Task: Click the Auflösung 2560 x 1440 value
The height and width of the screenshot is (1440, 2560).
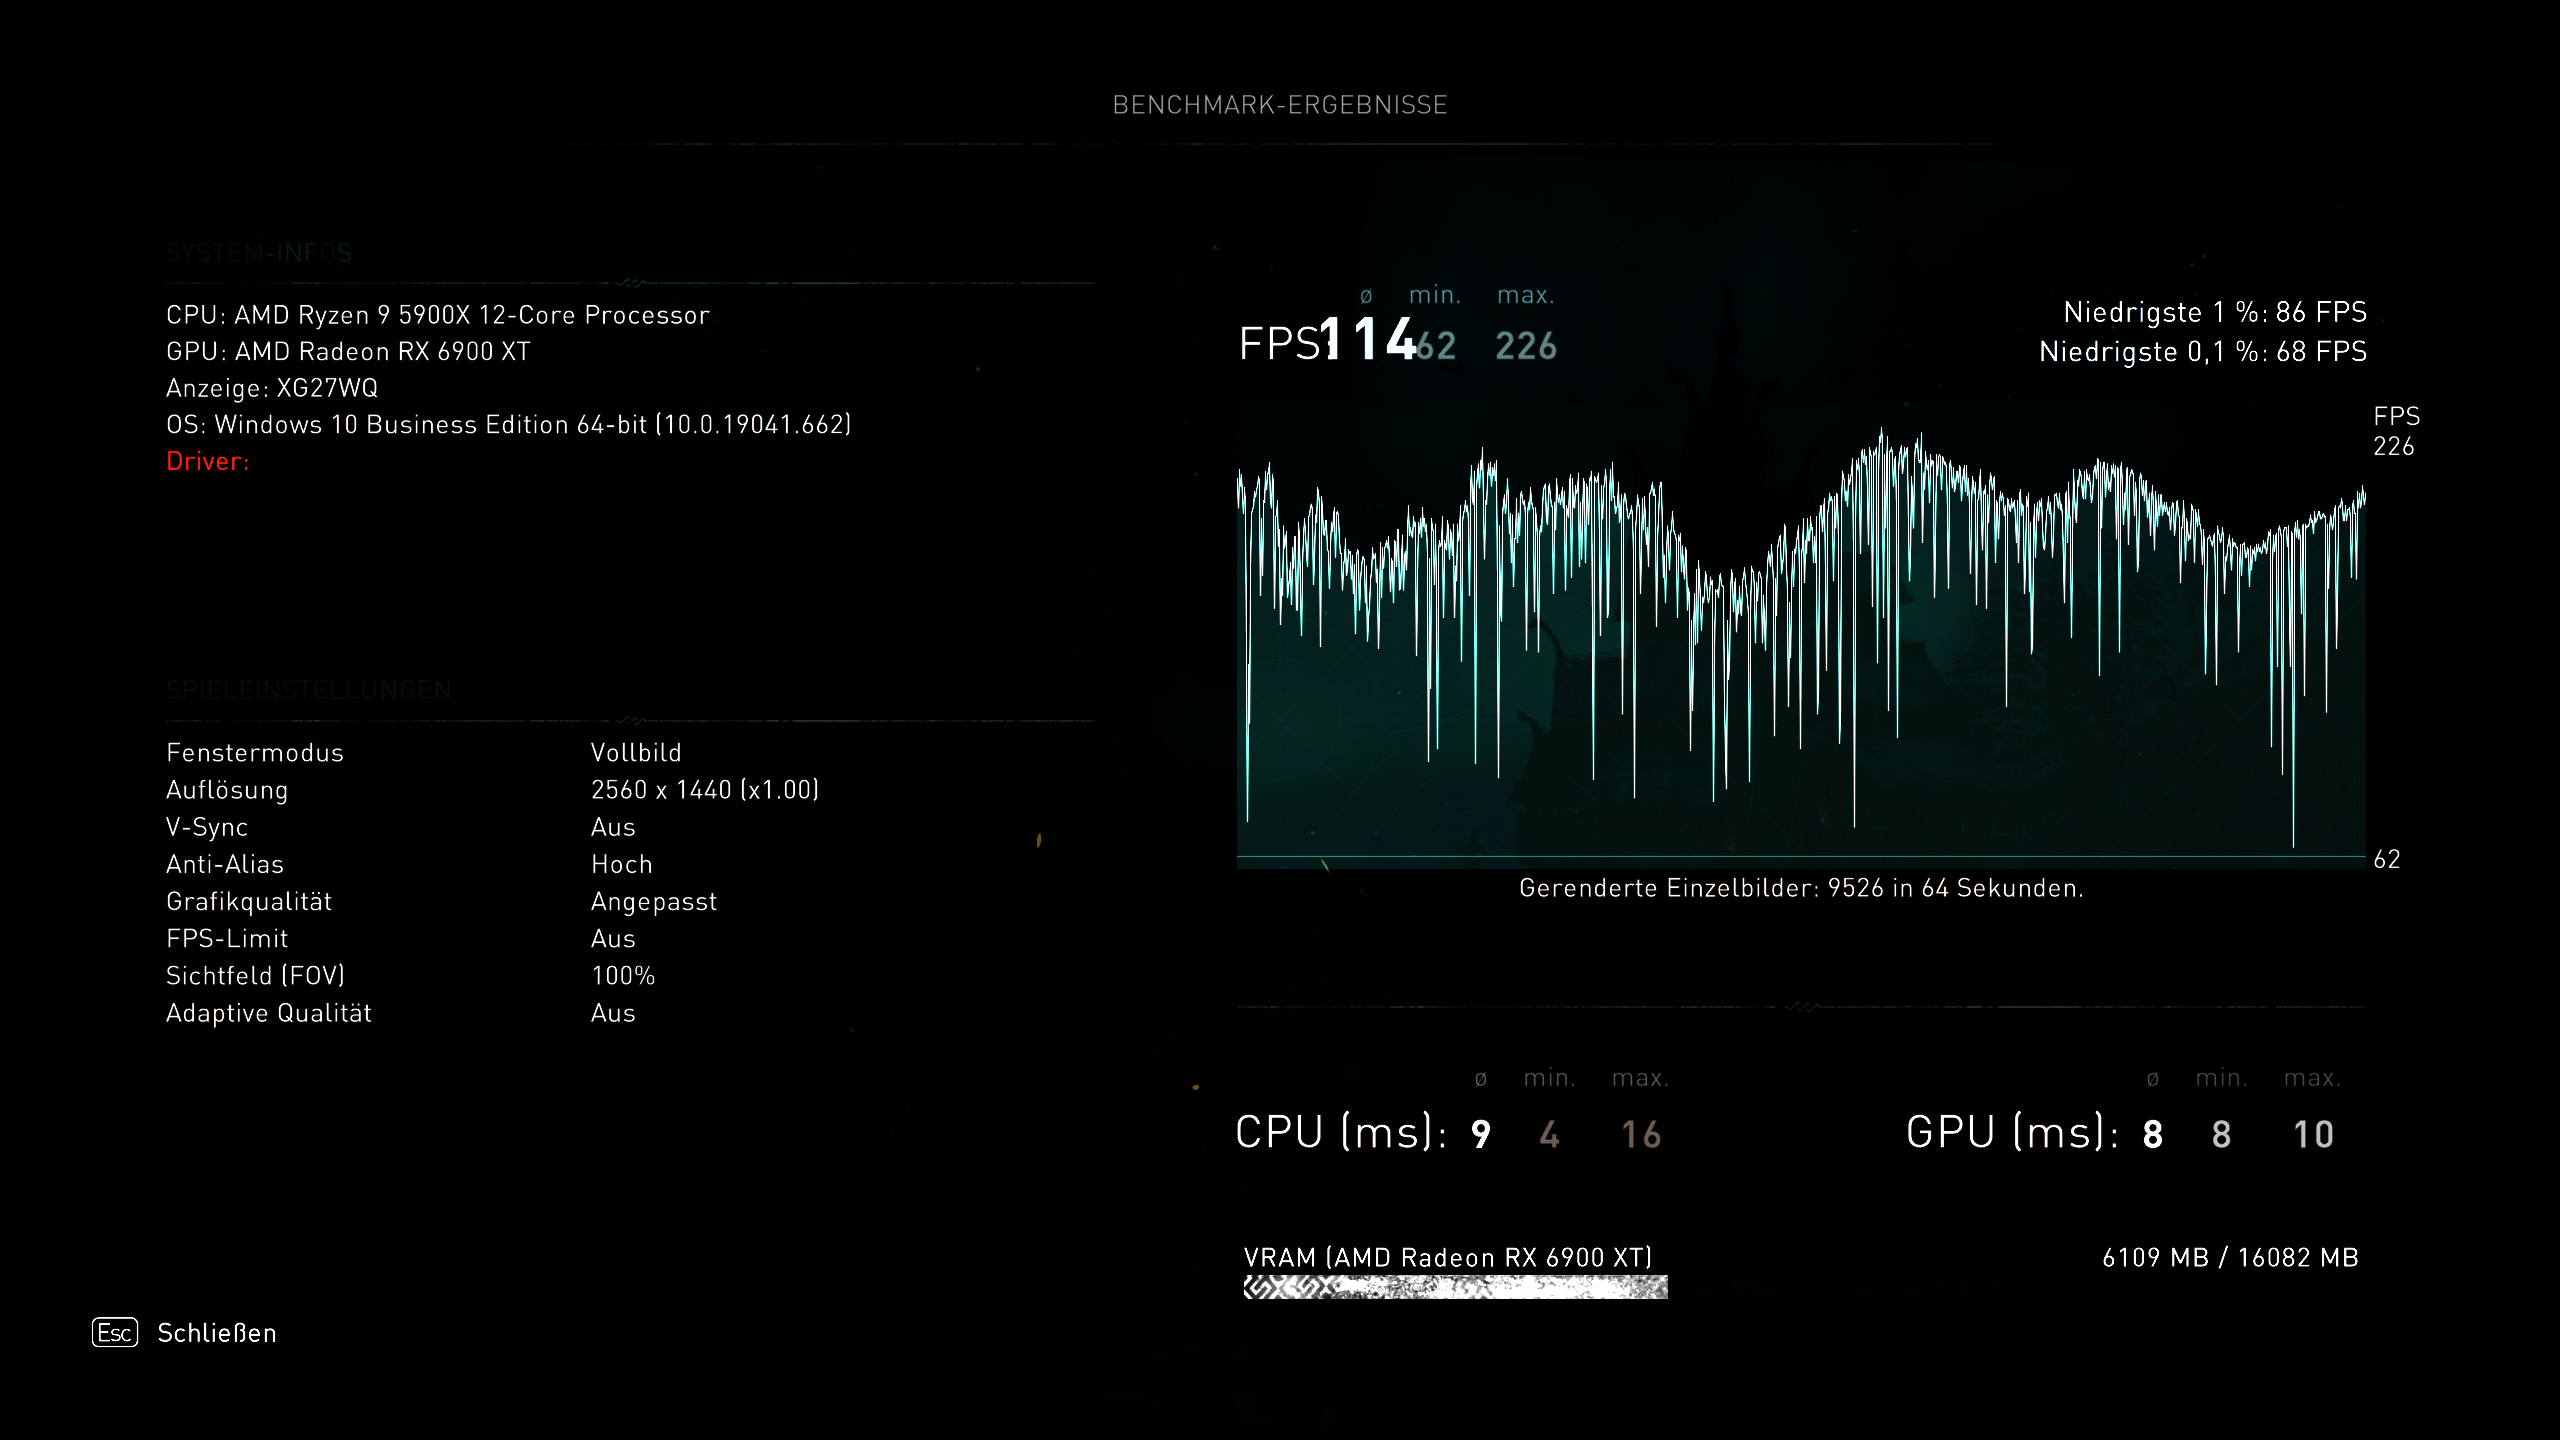Action: tap(704, 790)
